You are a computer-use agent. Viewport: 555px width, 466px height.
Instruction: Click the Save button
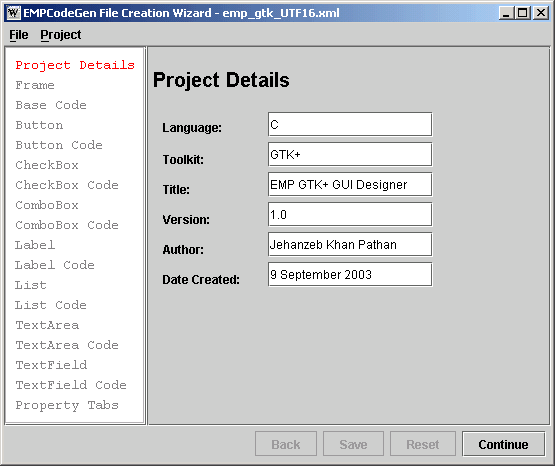tap(353, 444)
